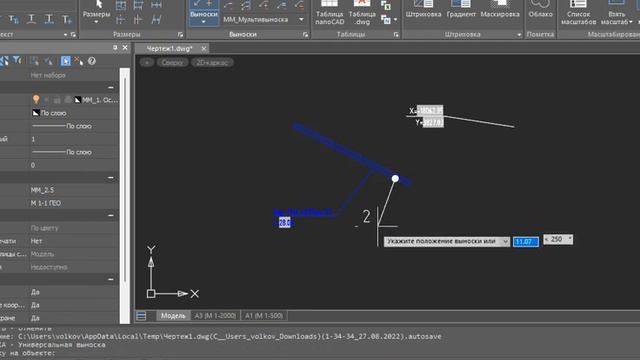640x360 pixels.
Task: Open Список масштабов scale list
Action: pos(578,13)
